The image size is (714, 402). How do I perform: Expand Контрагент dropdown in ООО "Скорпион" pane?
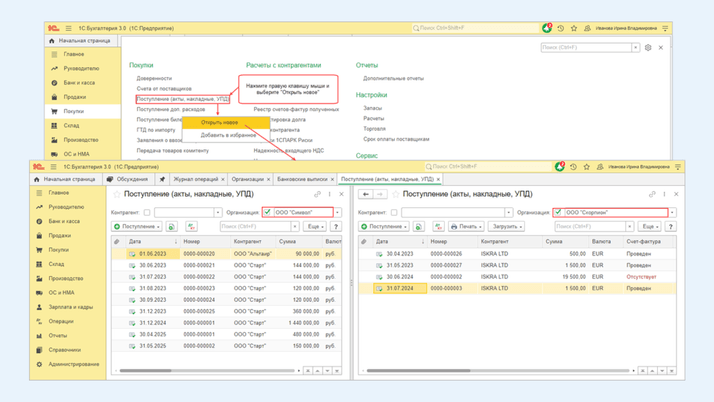coord(508,213)
